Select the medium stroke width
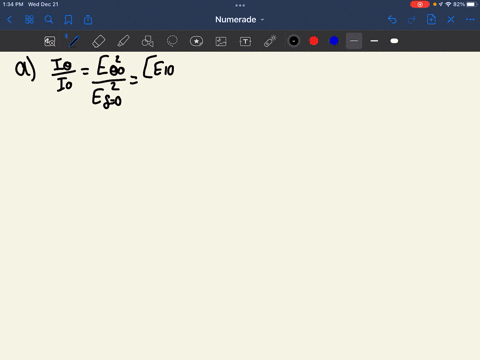The width and height of the screenshot is (480, 360). [x=374, y=41]
